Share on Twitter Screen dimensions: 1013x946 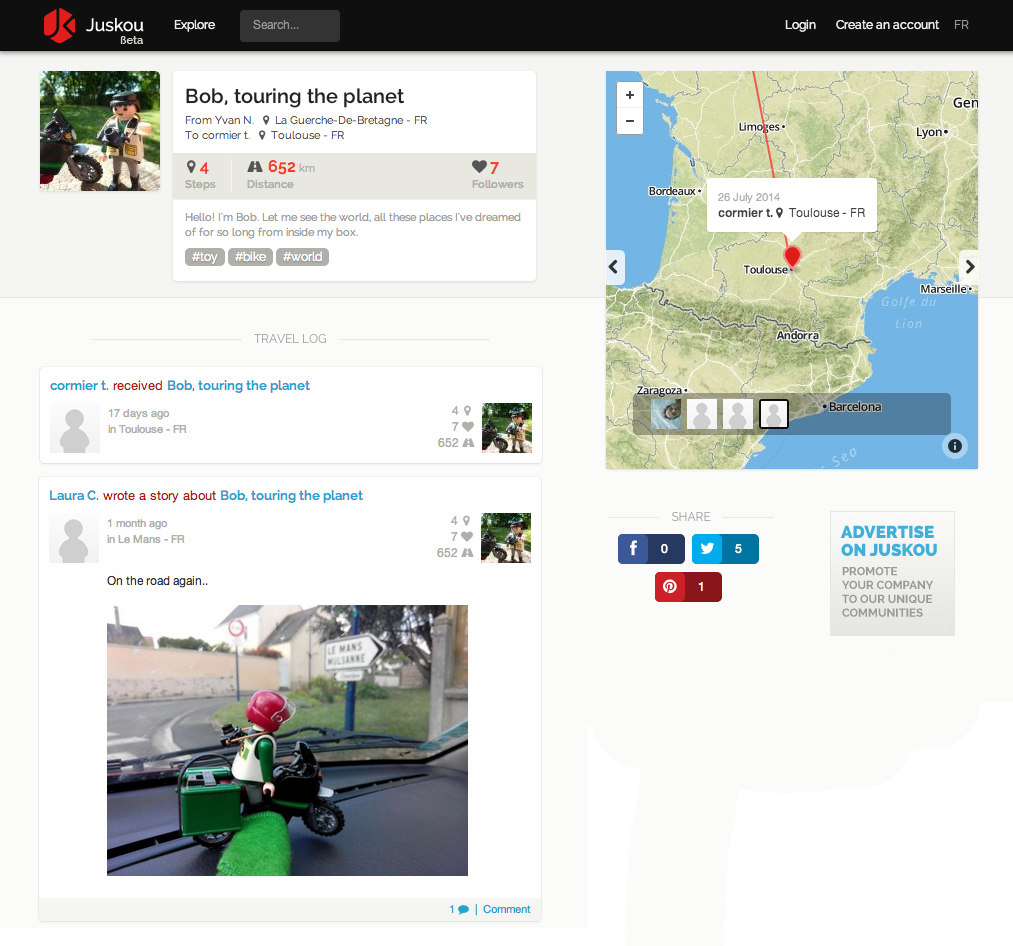725,549
